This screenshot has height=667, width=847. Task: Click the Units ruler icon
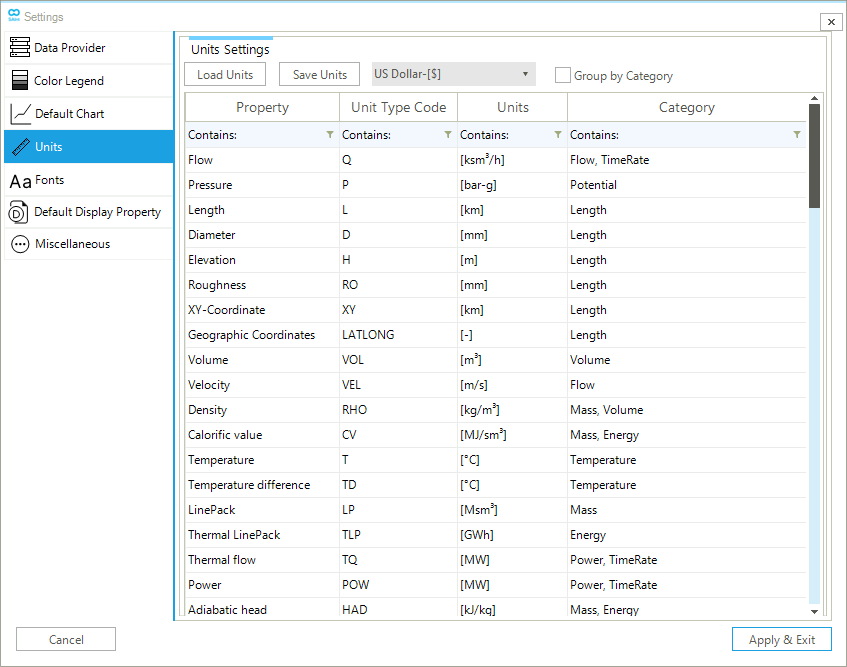click(19, 147)
